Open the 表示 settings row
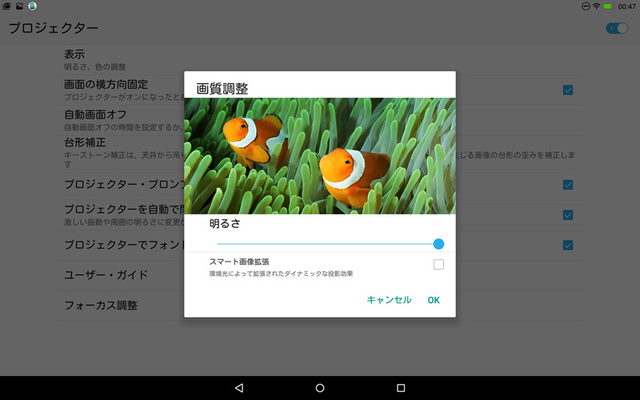 (320, 60)
